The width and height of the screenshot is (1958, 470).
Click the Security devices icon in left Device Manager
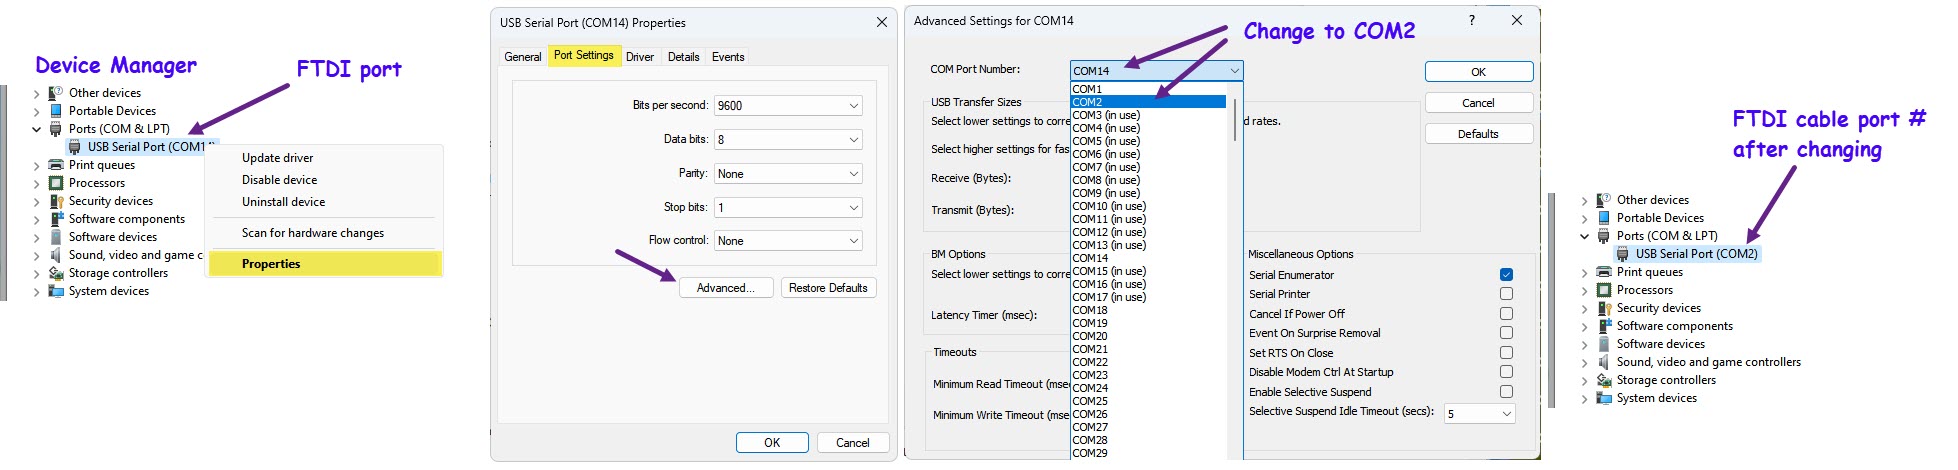pyautogui.click(x=56, y=201)
